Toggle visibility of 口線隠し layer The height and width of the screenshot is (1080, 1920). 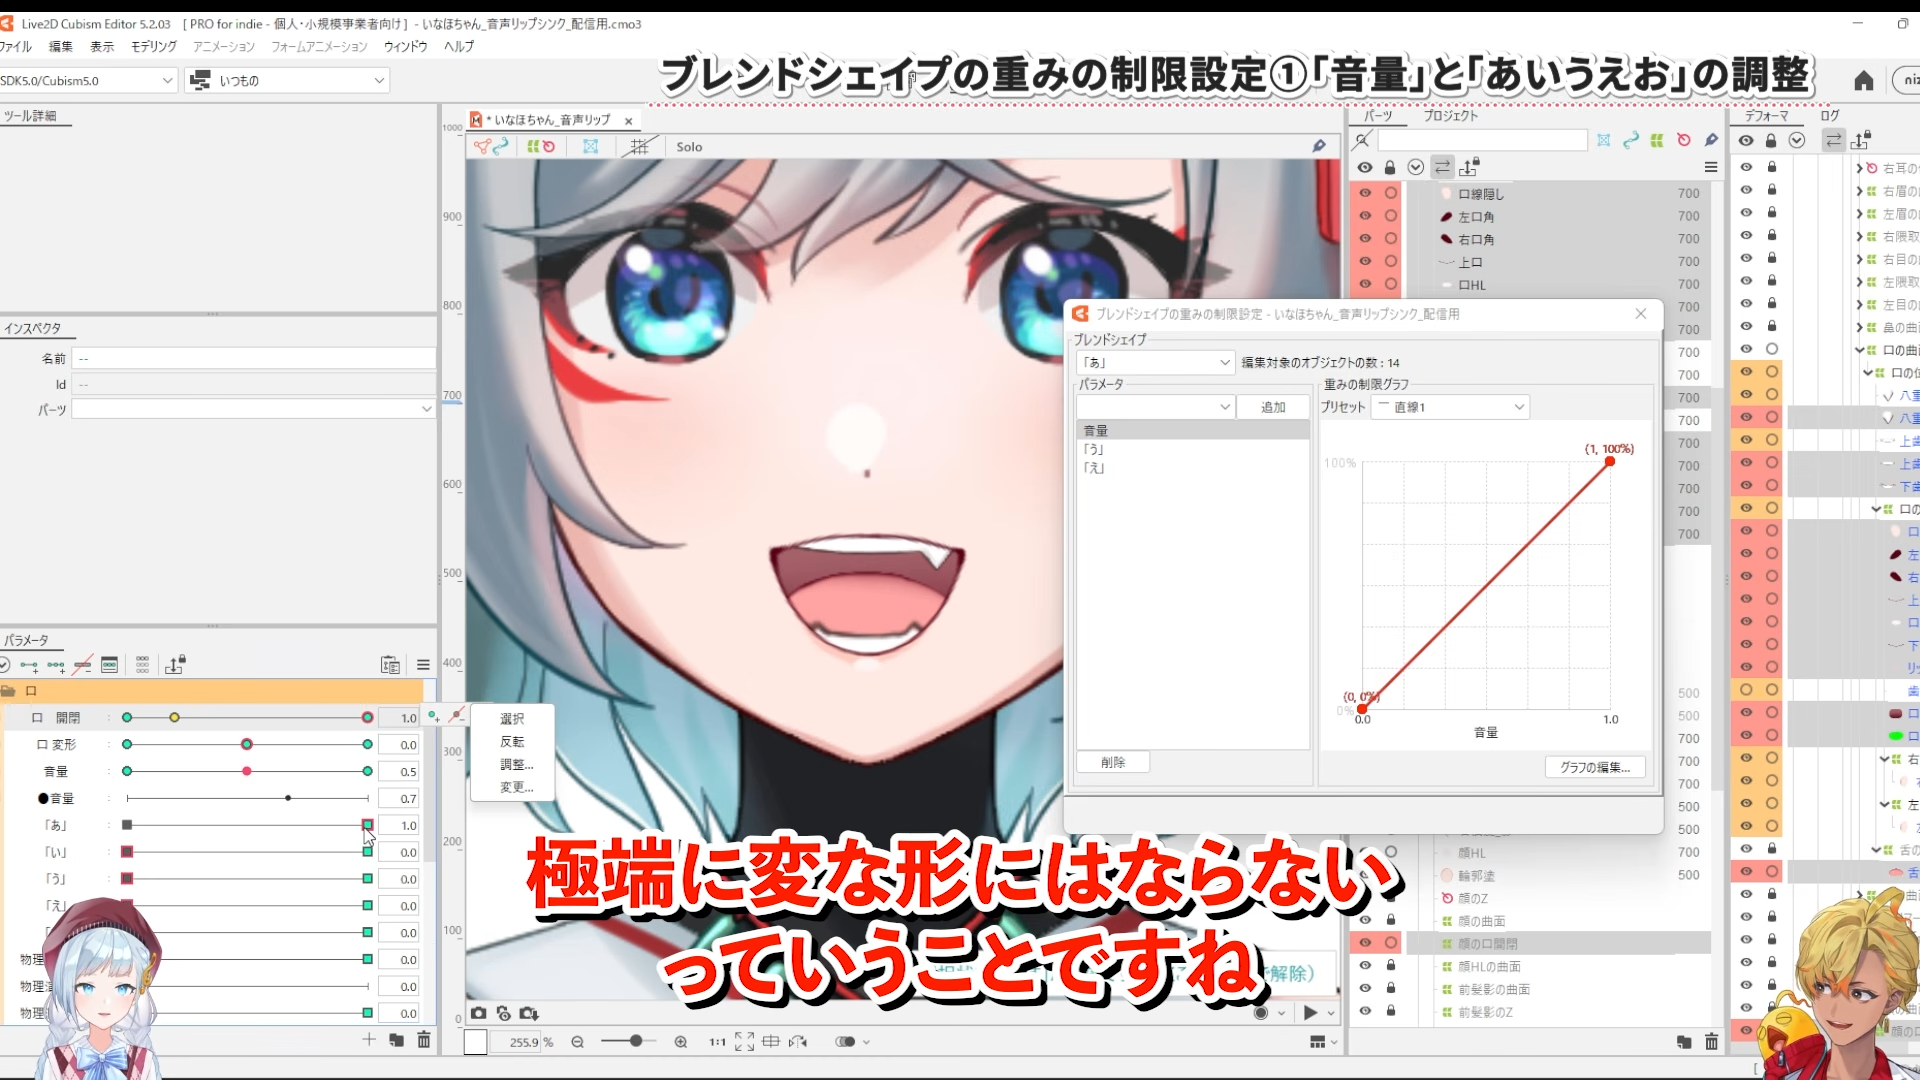(1366, 193)
